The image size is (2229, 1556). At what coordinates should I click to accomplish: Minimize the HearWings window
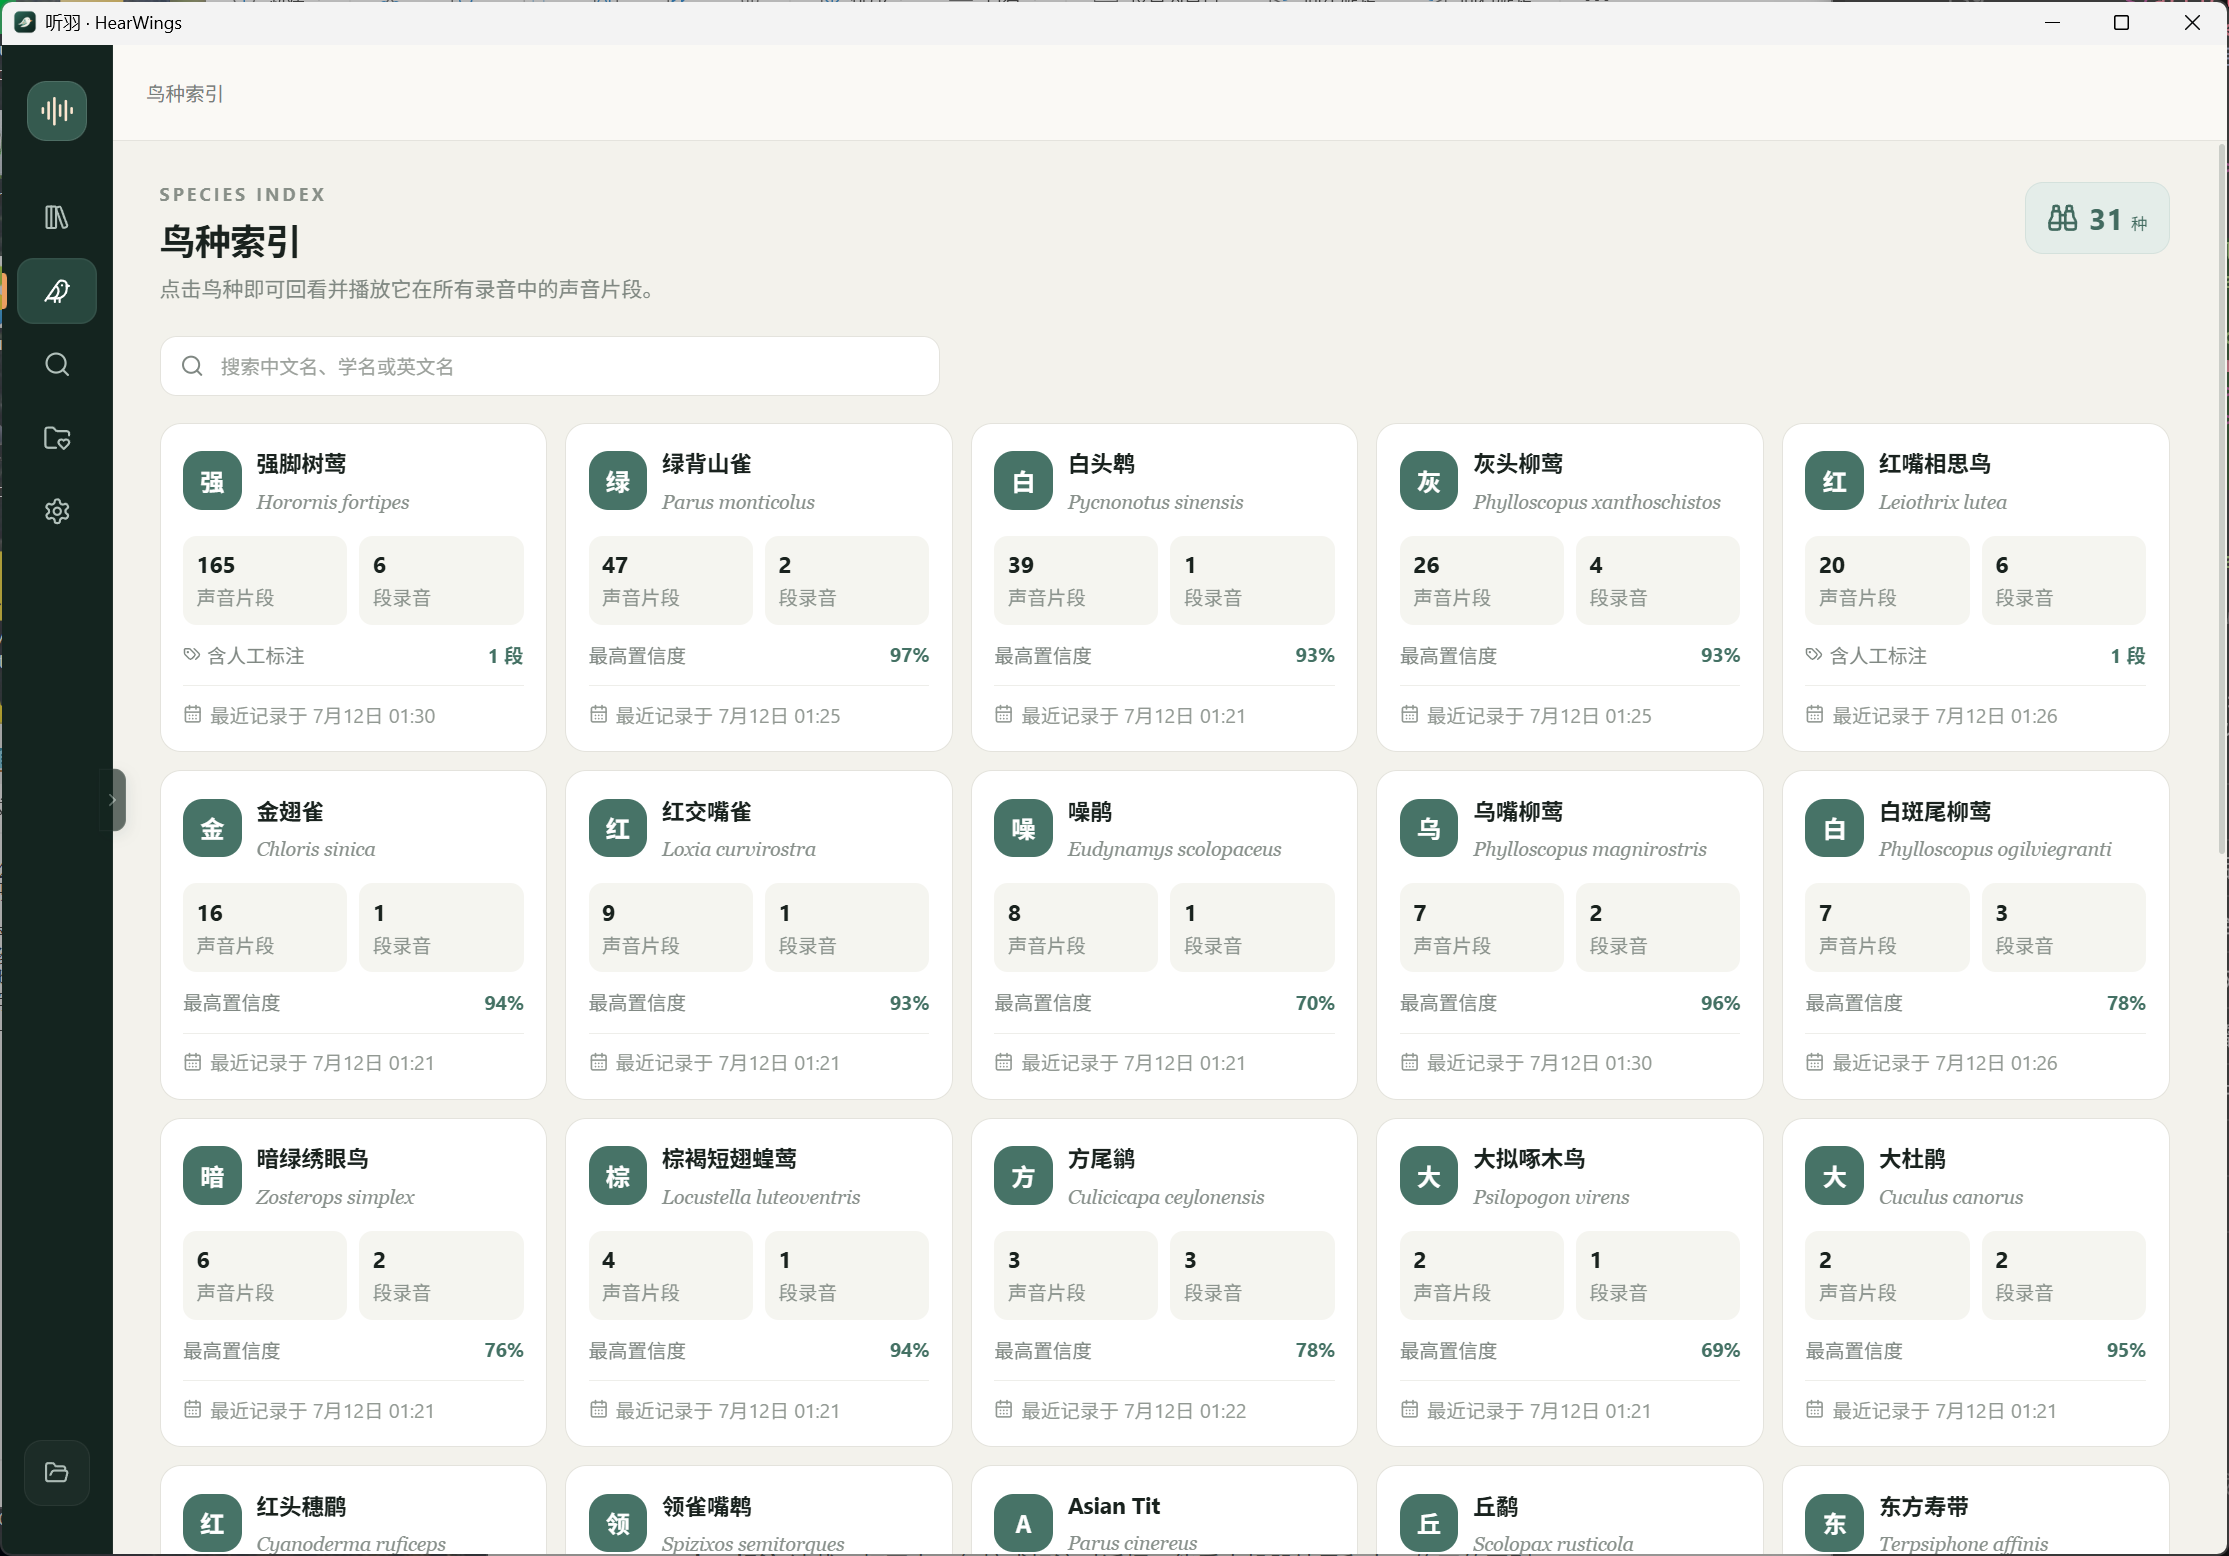coord(2053,22)
